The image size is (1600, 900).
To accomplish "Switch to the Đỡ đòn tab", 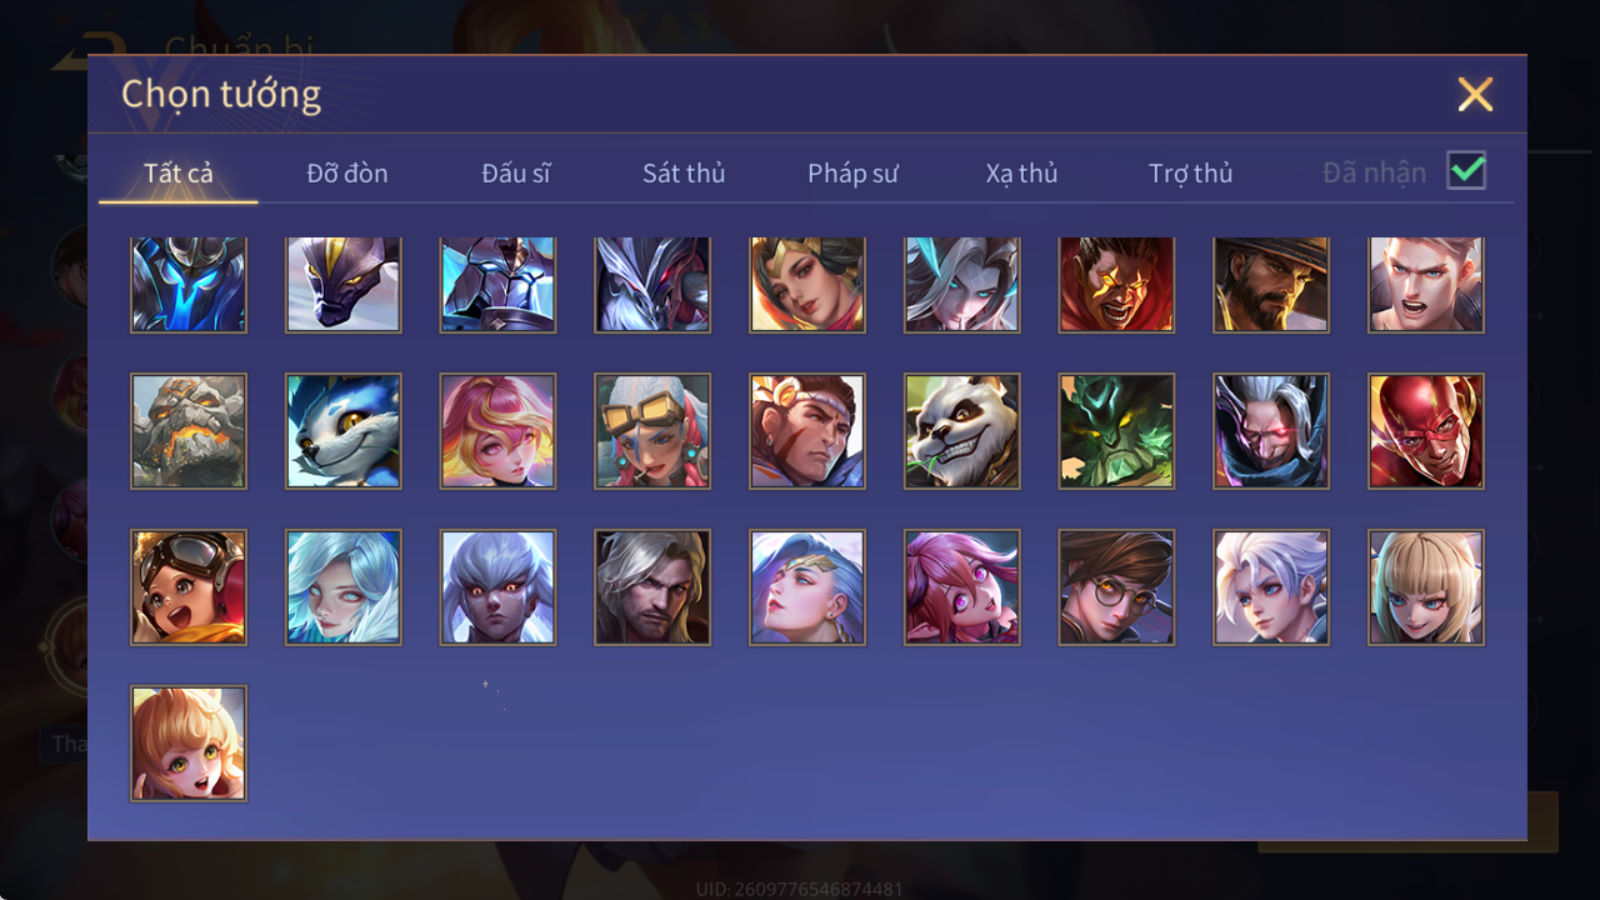I will tap(347, 173).
